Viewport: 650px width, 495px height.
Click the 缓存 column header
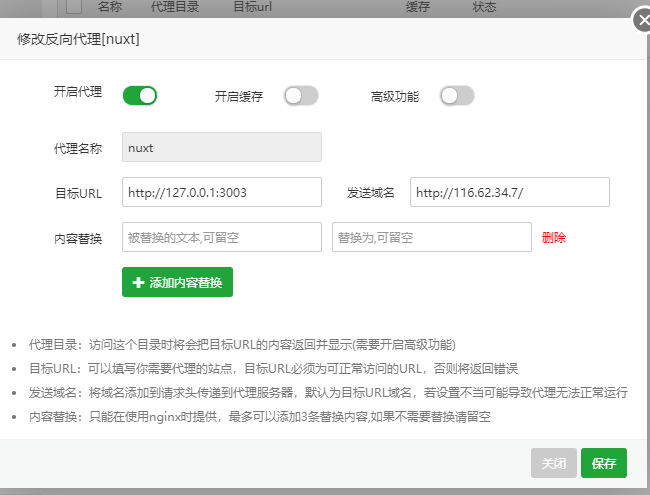point(418,6)
